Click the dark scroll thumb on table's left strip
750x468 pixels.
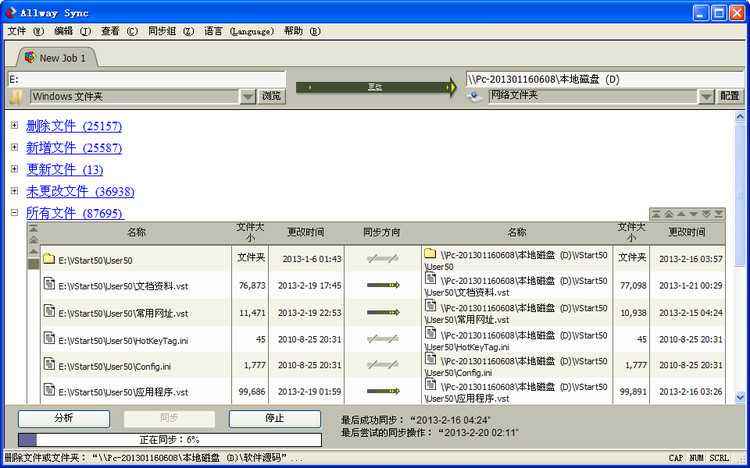pyautogui.click(x=33, y=264)
